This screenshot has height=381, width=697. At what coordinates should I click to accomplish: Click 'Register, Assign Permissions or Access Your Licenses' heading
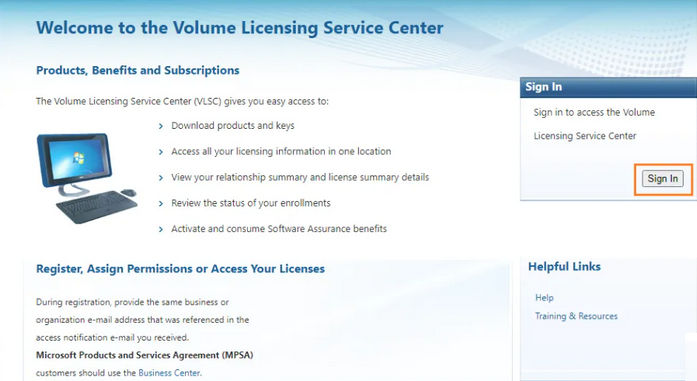pyautogui.click(x=180, y=269)
